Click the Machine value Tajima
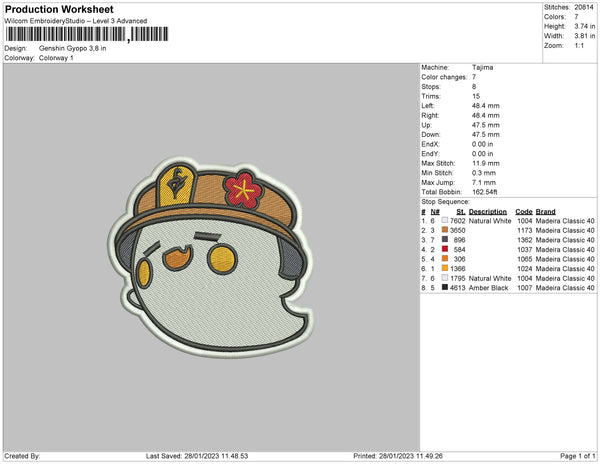Image resolution: width=600 pixels, height=464 pixels. (483, 67)
